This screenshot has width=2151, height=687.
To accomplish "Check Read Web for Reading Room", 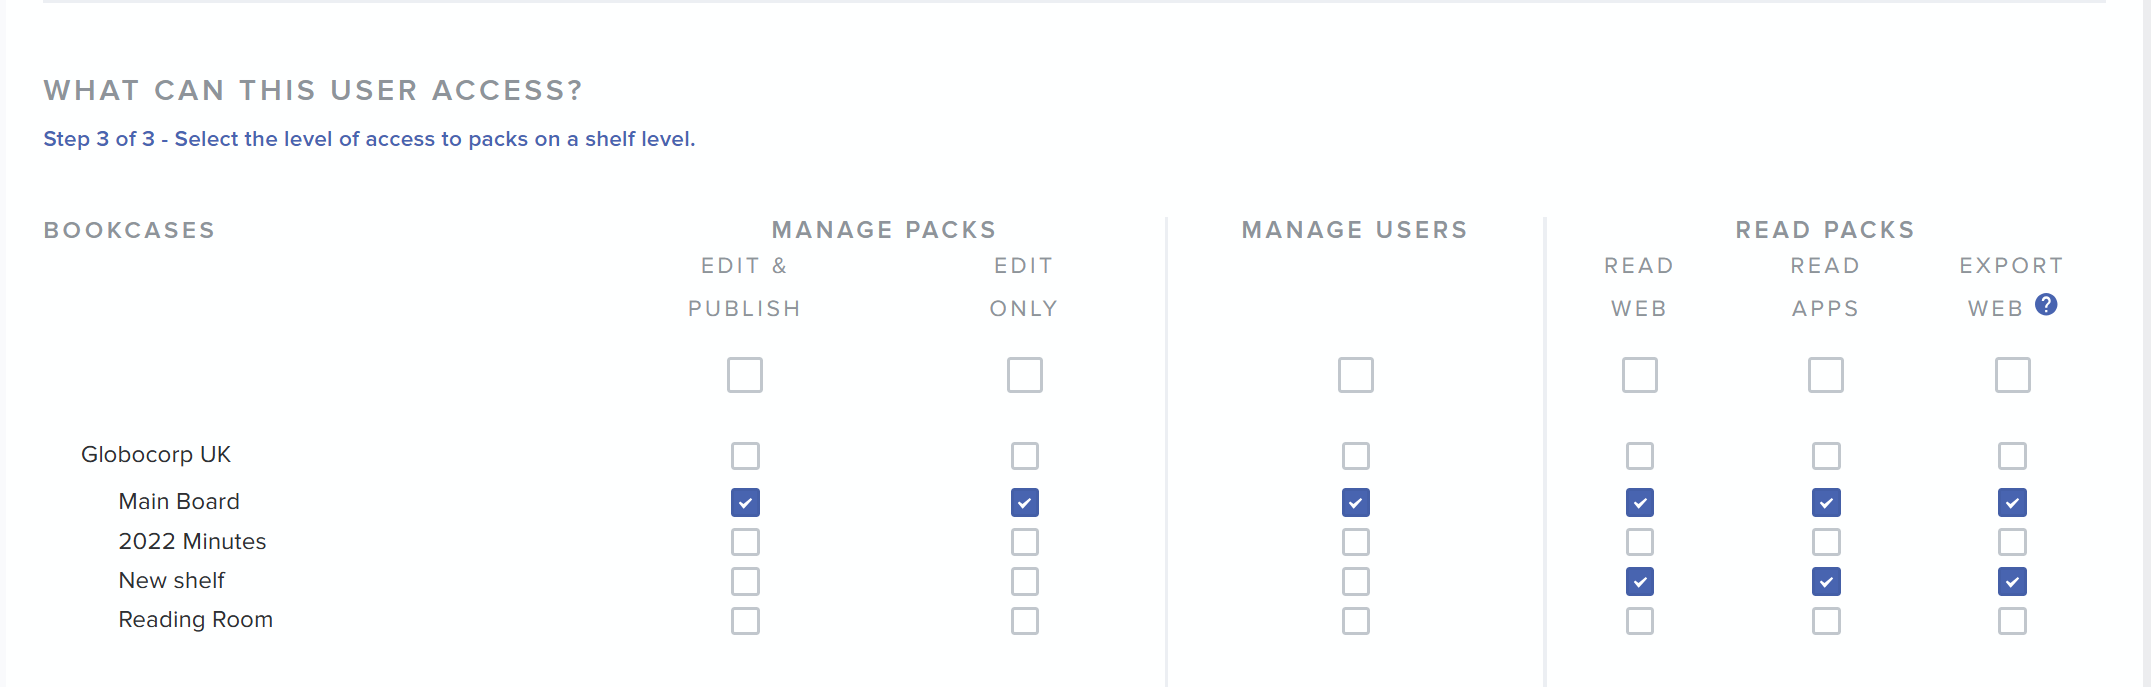I will [x=1639, y=621].
